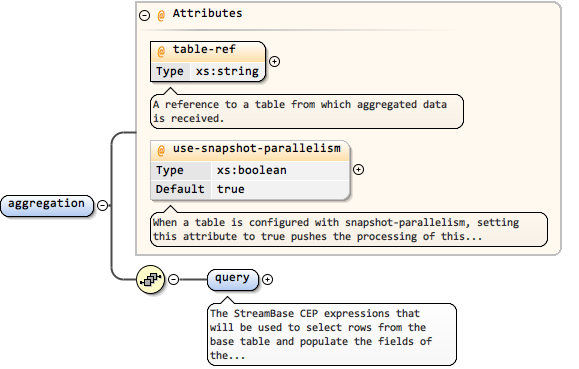This screenshot has width=579, height=369.
Task: Click the snapshot-parallelism description annotation
Action: [349, 229]
